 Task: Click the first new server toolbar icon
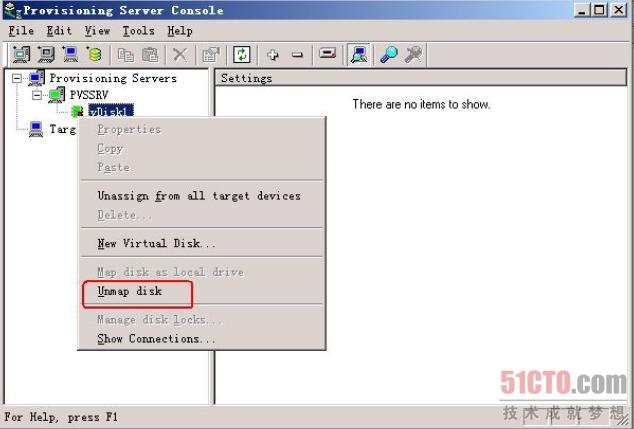click(21, 54)
